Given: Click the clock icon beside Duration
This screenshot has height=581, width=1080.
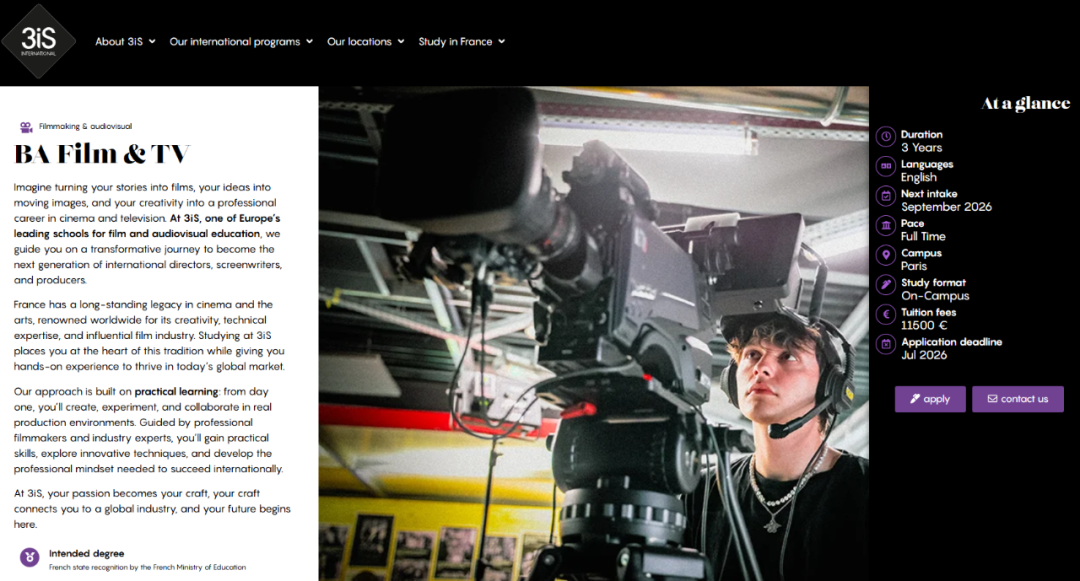Looking at the screenshot, I should 885,136.
